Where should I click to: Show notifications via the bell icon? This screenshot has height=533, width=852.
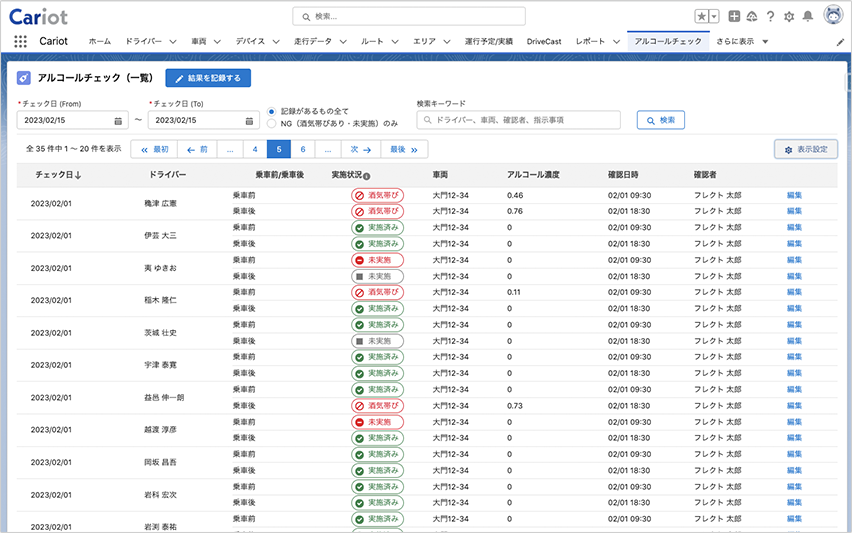click(x=807, y=16)
